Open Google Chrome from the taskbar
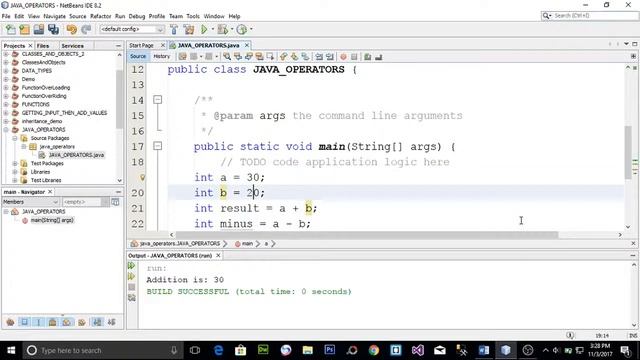 (373, 350)
